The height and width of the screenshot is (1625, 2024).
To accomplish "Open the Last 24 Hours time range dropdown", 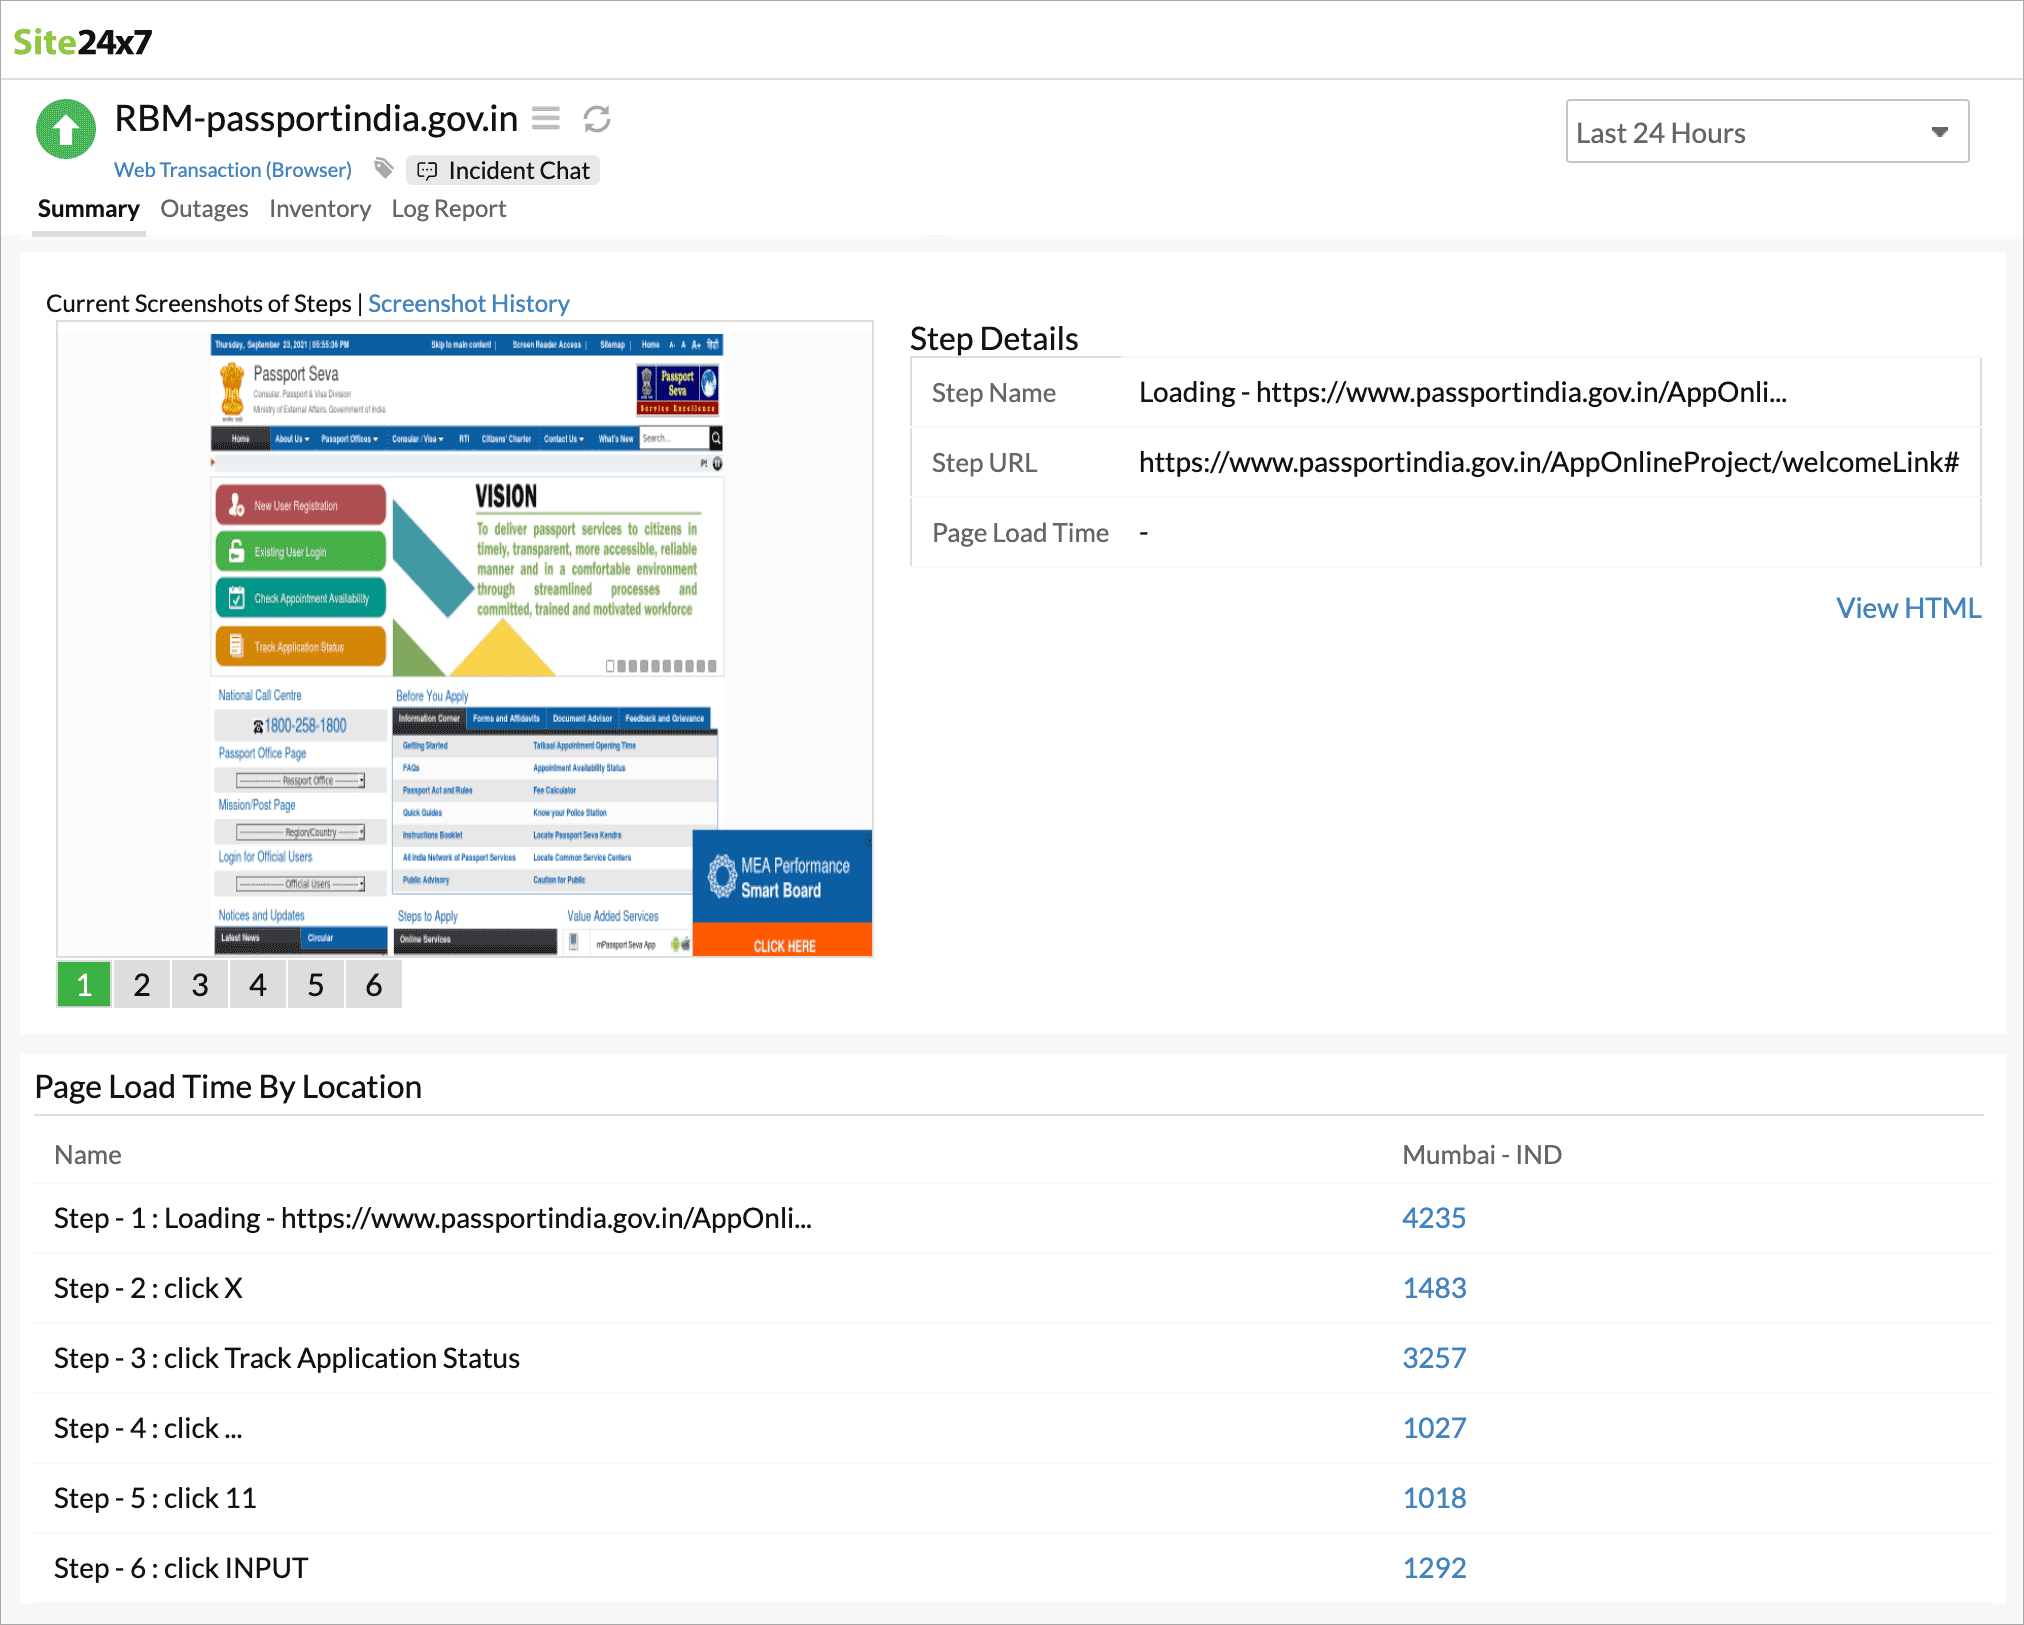I will coord(1766,131).
